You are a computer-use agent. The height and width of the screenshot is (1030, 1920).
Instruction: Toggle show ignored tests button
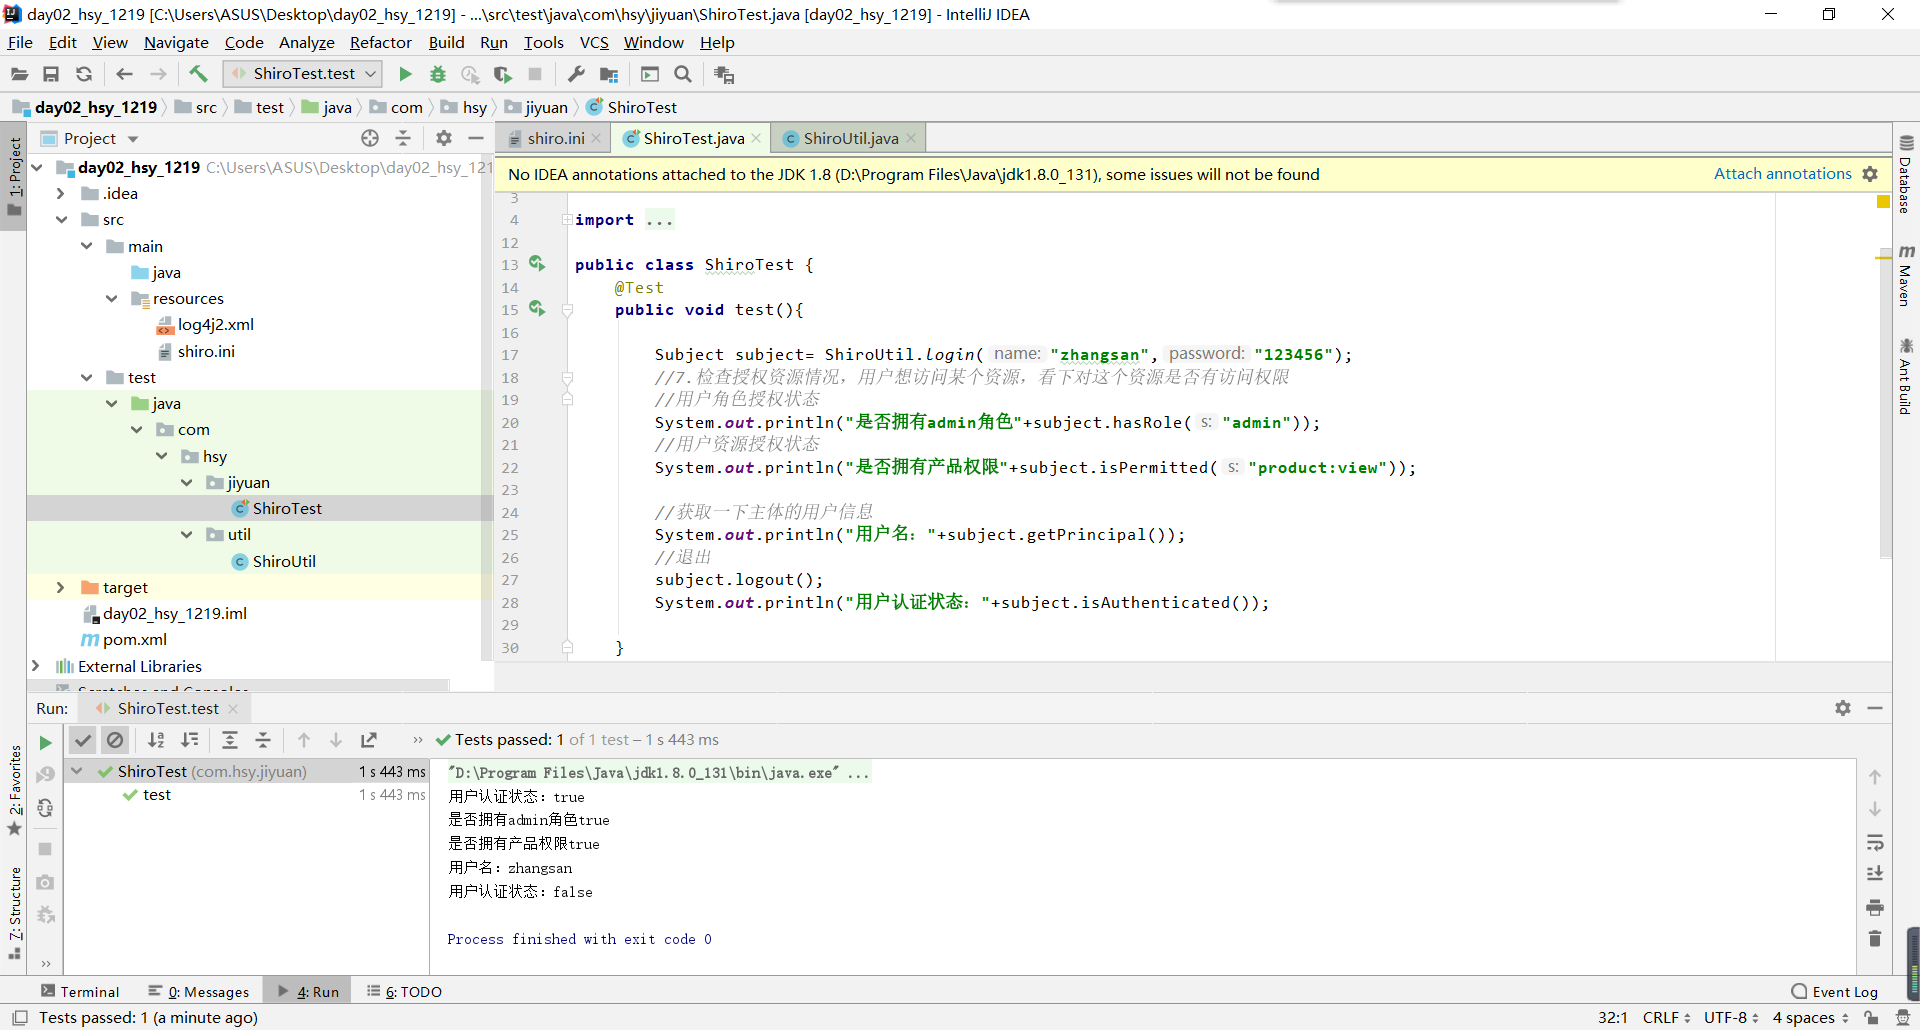(116, 740)
